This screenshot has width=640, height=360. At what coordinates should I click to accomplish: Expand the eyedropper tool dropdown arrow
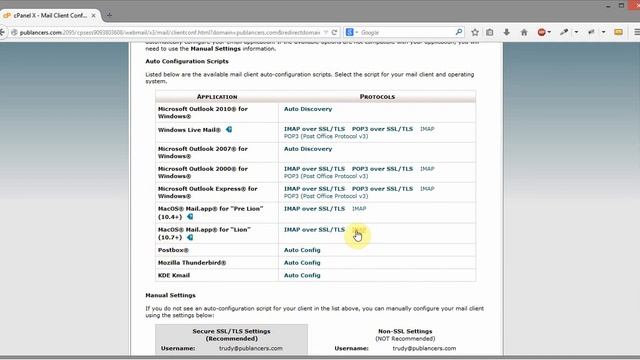tap(576, 32)
